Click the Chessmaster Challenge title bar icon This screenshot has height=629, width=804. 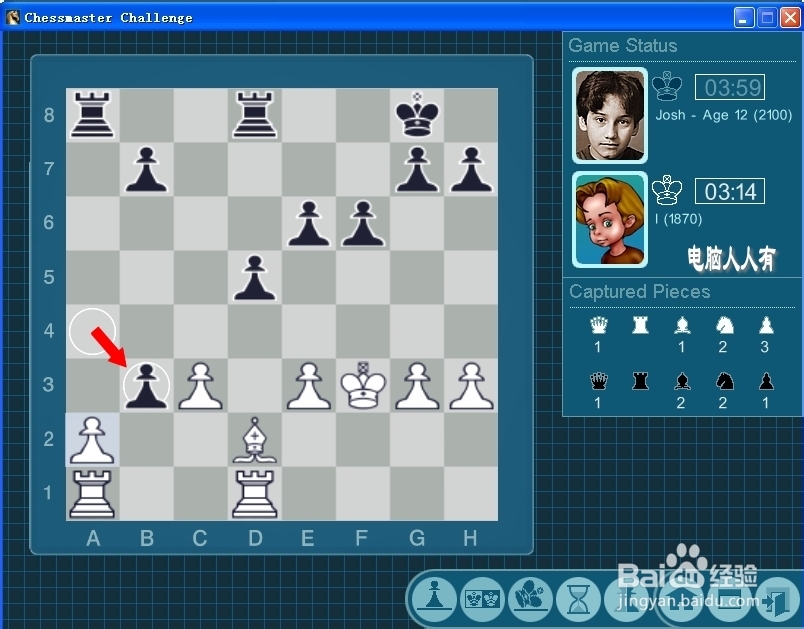tap(12, 17)
